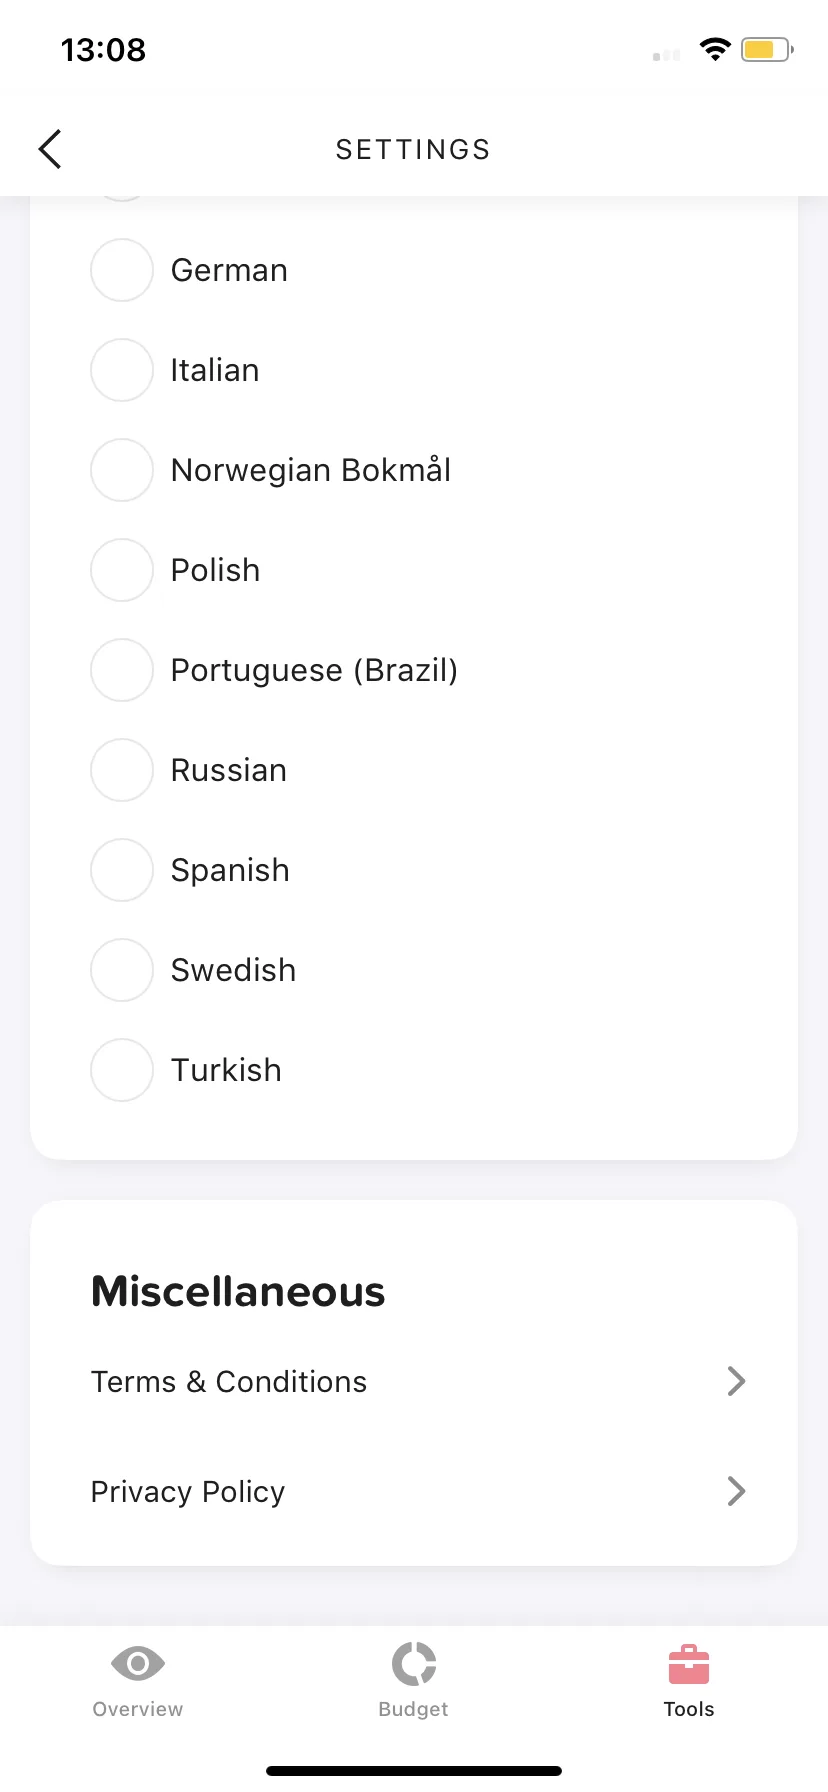Tap the Tools briefcase icon
The image size is (828, 1792).
coord(689,1664)
